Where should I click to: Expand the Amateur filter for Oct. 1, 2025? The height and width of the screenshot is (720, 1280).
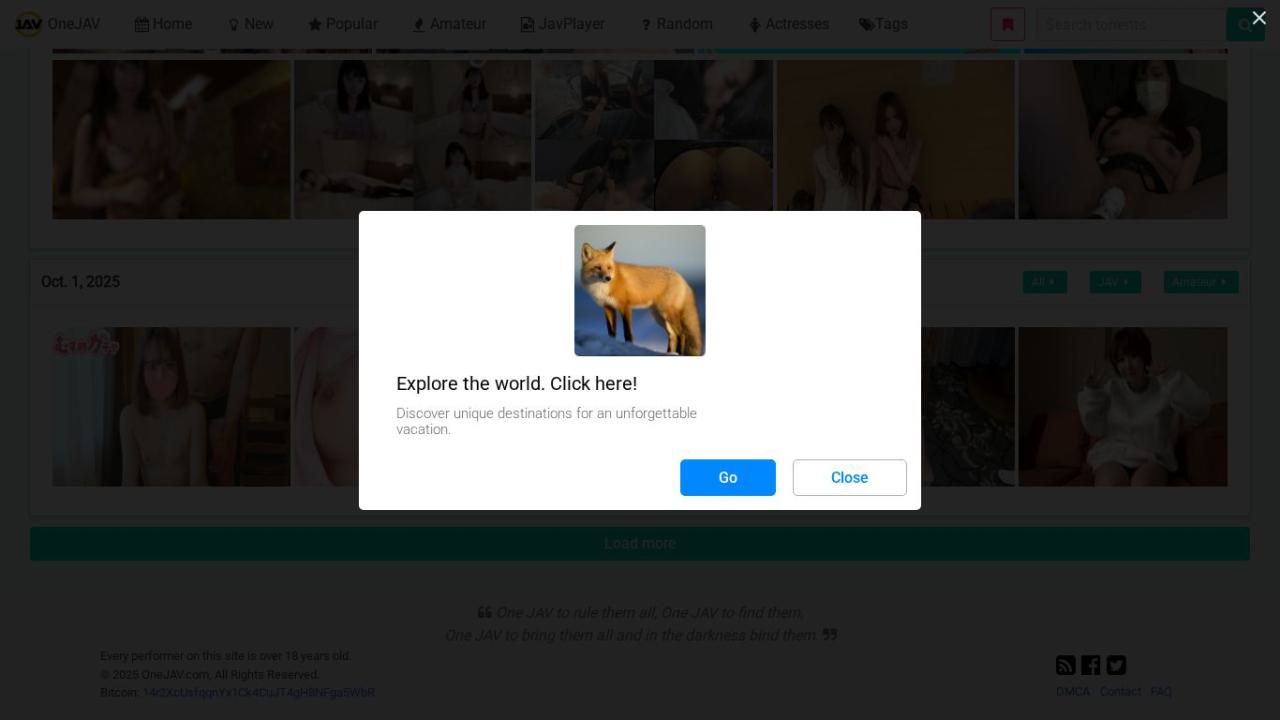click(x=1200, y=282)
